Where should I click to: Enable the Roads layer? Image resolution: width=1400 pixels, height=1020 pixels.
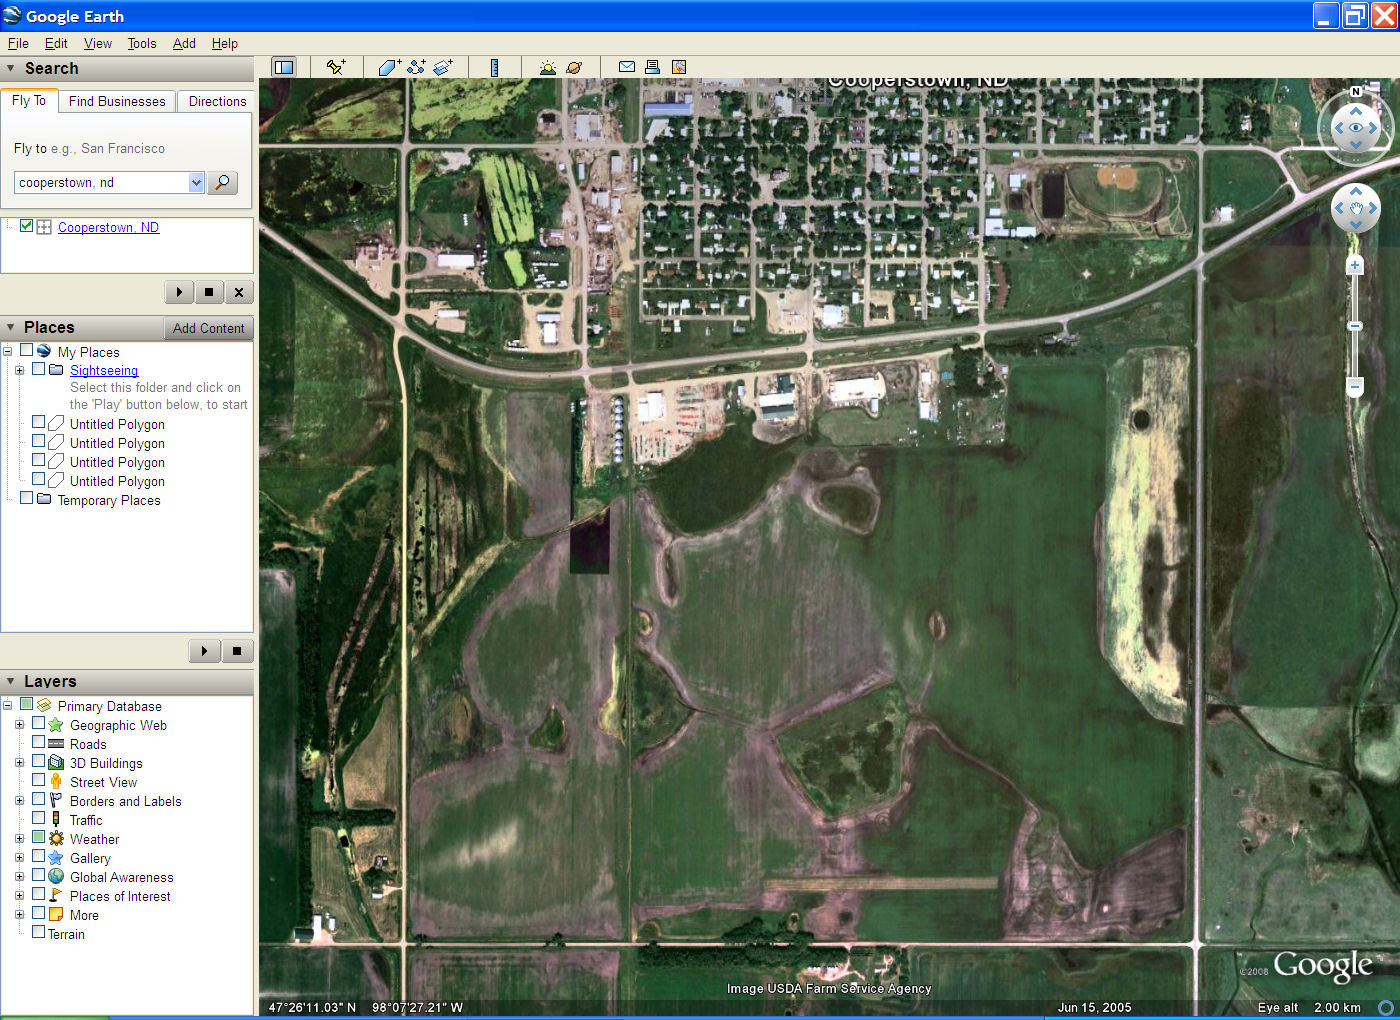[x=39, y=742]
